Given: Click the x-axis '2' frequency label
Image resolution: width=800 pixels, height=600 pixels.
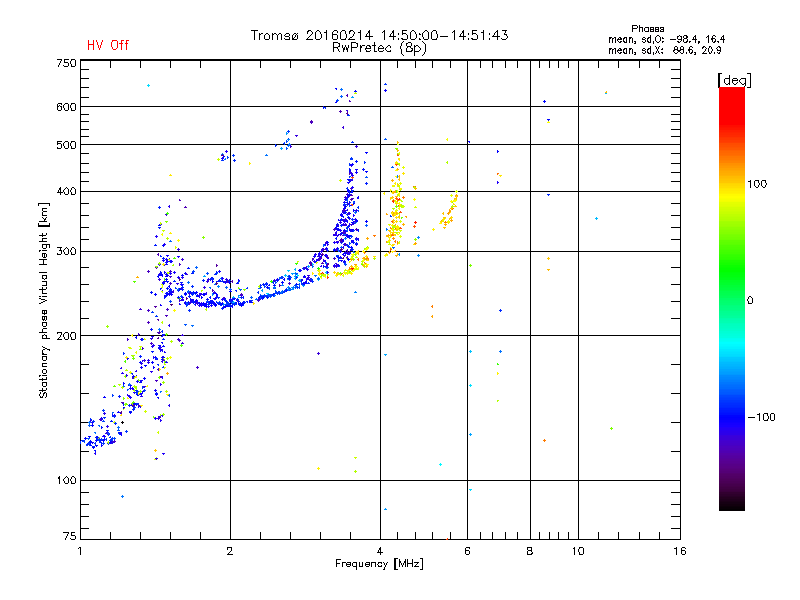Looking at the screenshot, I should click(x=230, y=551).
